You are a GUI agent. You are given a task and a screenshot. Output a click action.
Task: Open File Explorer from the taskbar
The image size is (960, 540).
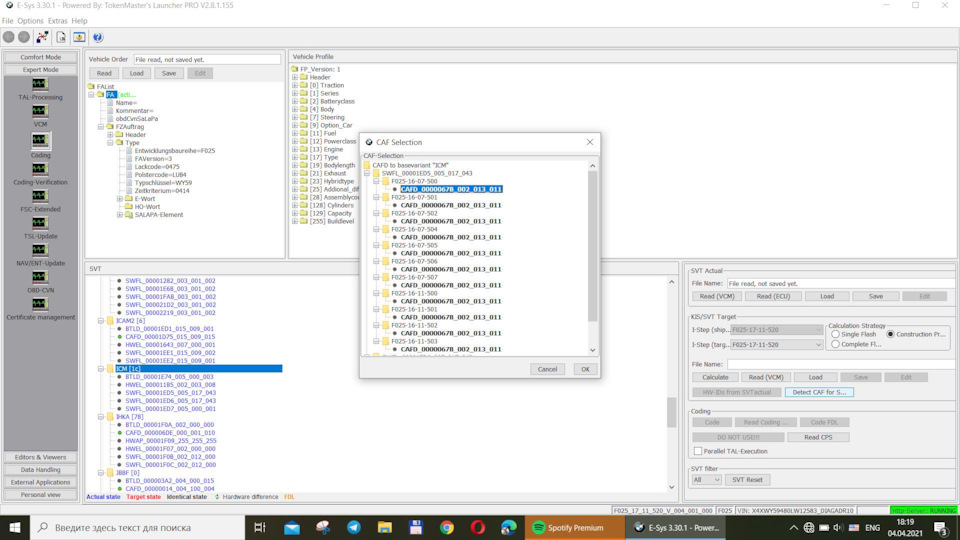pos(384,527)
